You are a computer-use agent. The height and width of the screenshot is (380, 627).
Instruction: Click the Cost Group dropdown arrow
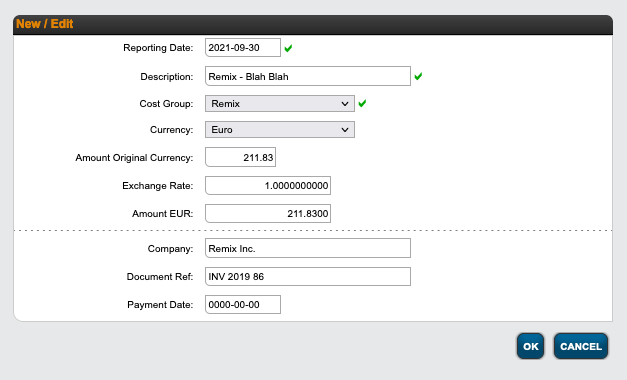pyautogui.click(x=345, y=104)
